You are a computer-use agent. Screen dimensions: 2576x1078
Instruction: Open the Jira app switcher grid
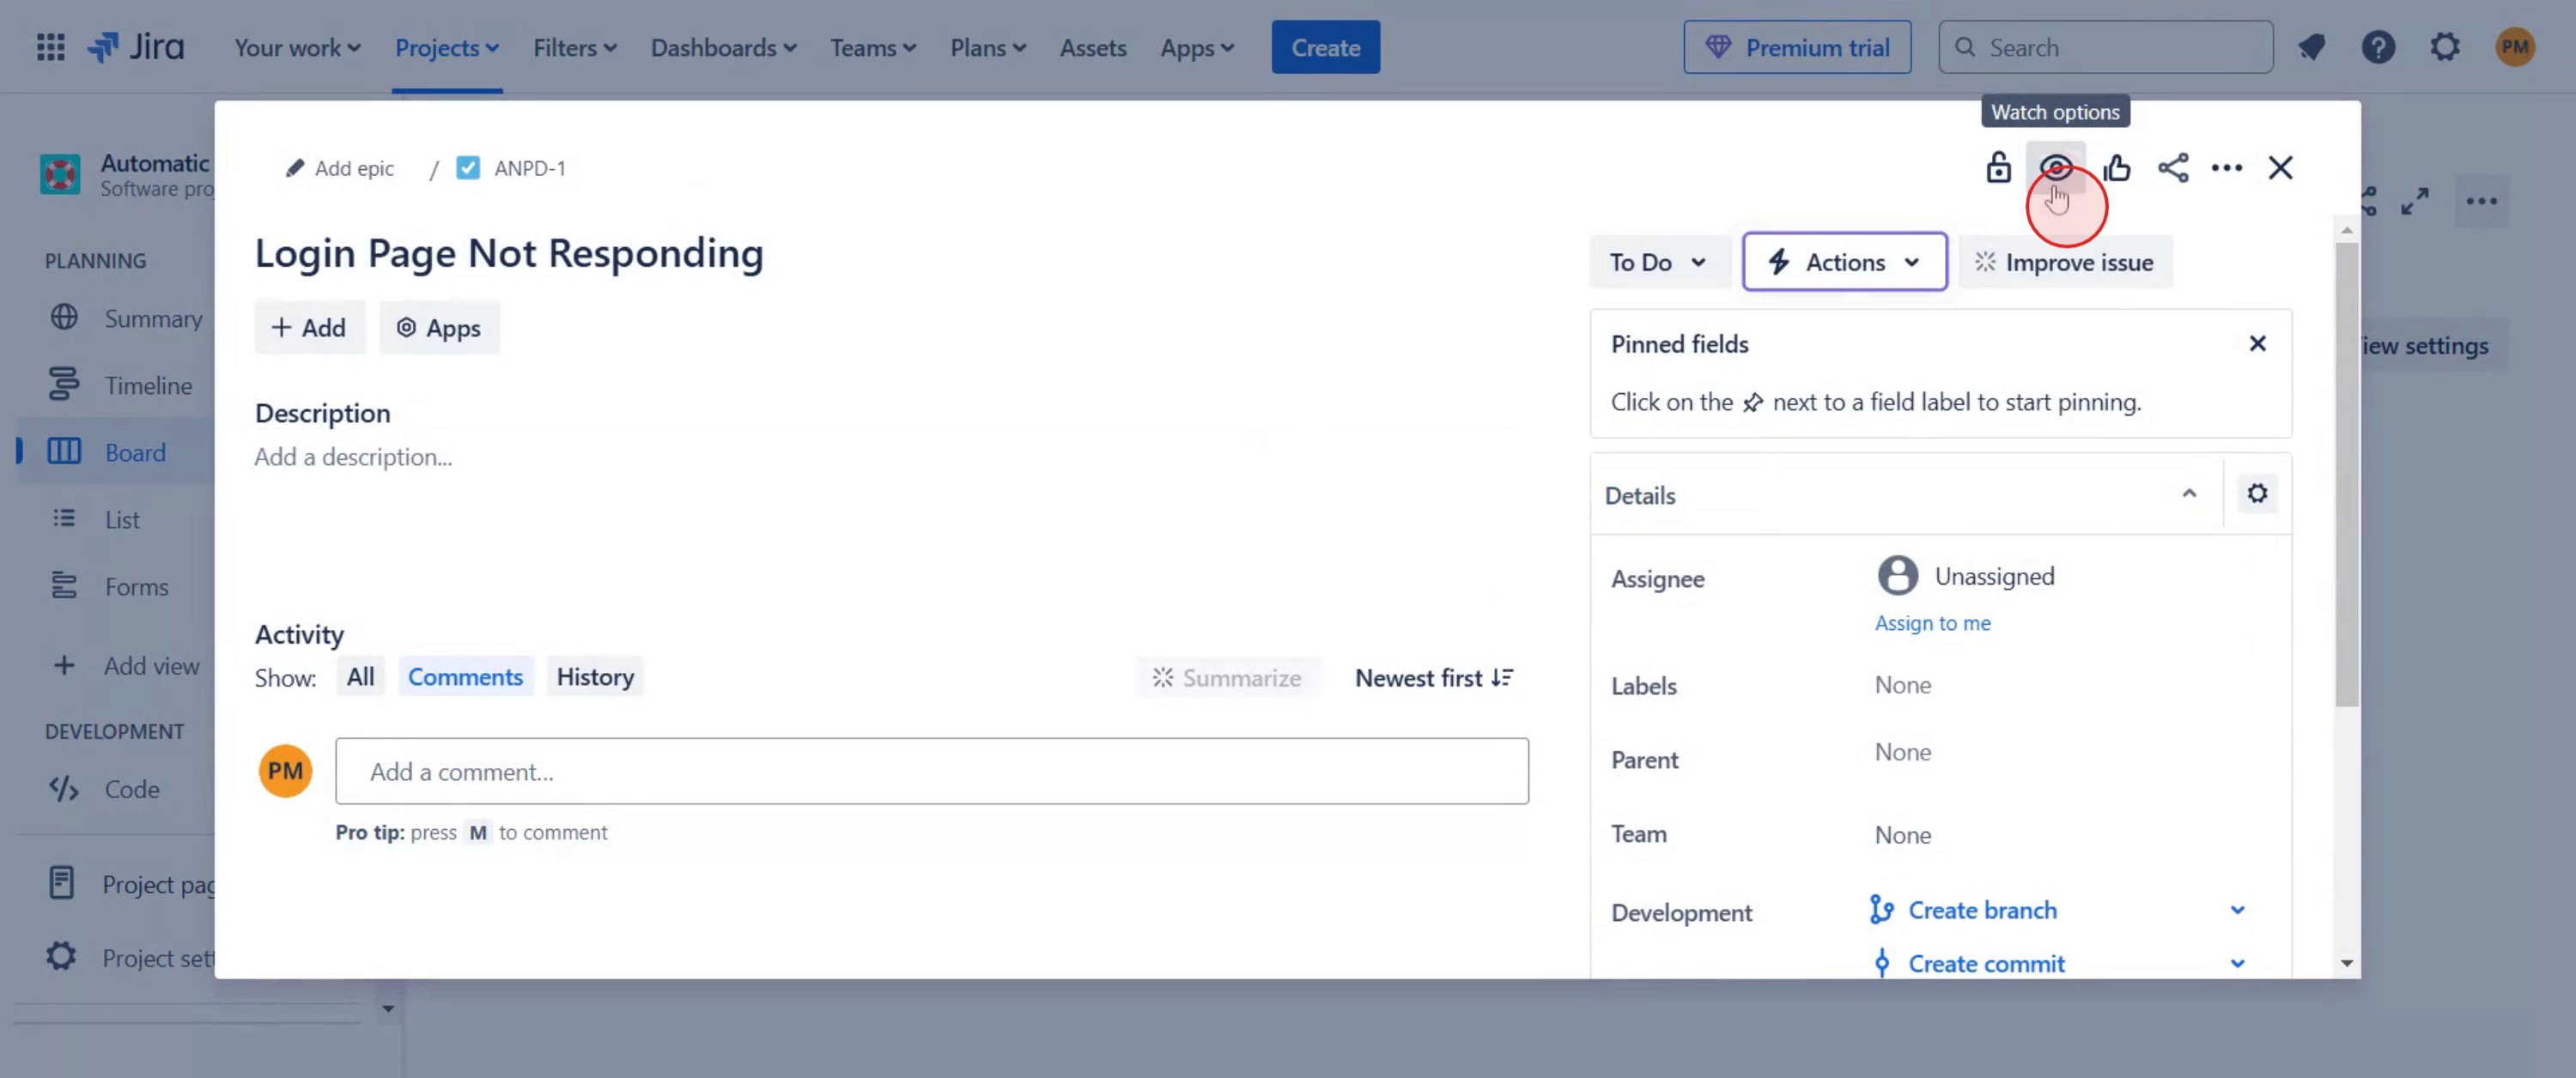pyautogui.click(x=50, y=47)
